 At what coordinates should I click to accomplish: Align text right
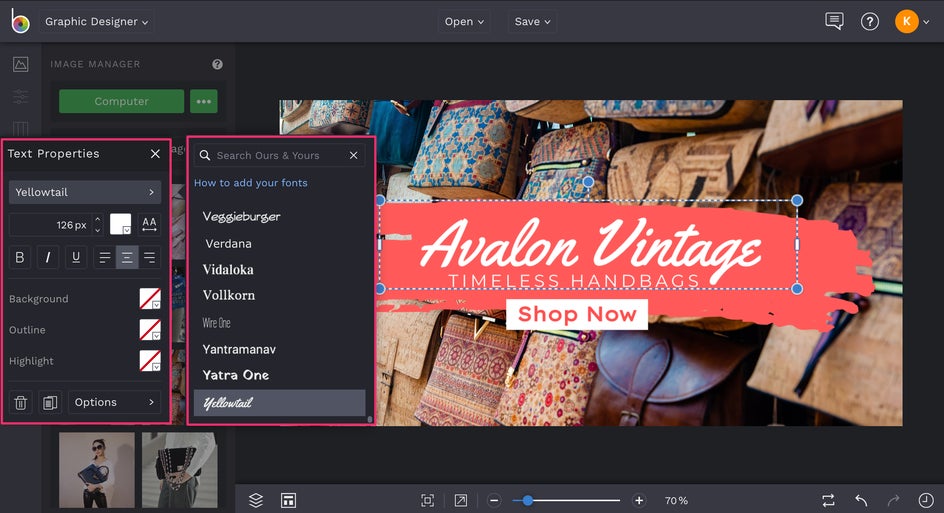(x=149, y=257)
